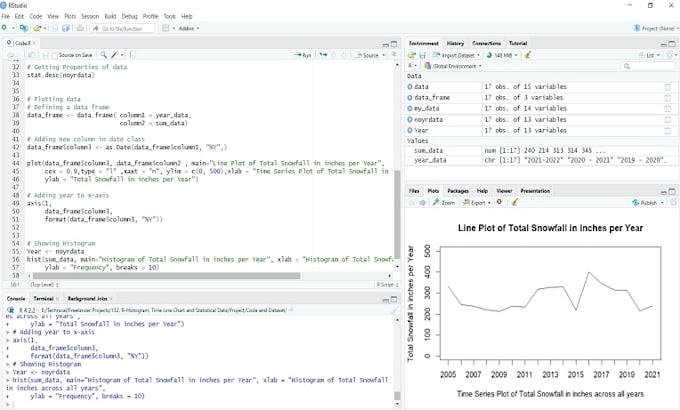Maximize the Plots pane
The width and height of the screenshot is (680, 410).
coord(672,191)
